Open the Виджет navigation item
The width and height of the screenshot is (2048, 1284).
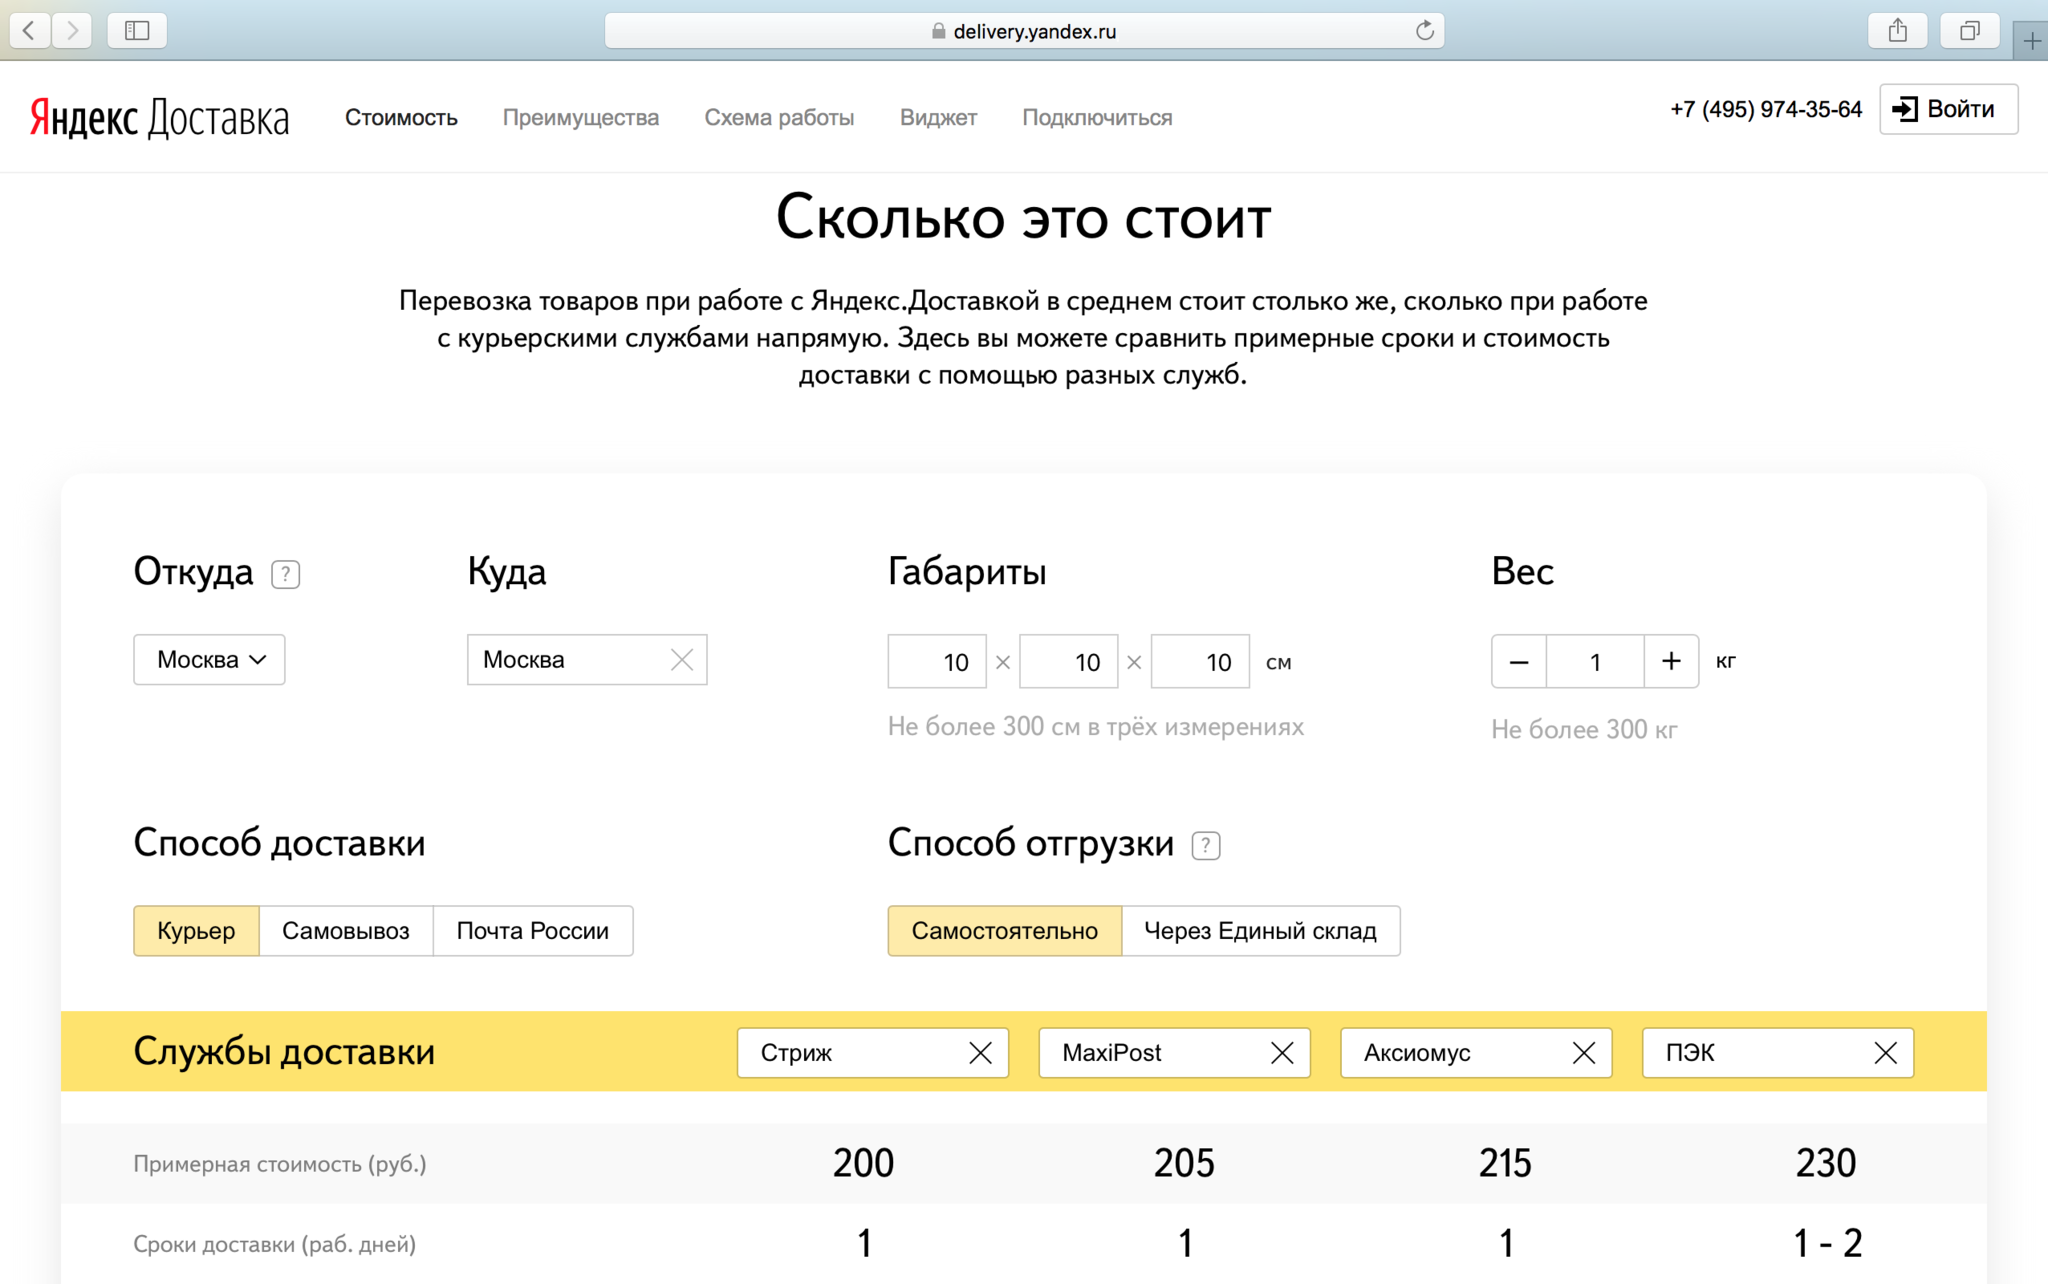point(938,118)
